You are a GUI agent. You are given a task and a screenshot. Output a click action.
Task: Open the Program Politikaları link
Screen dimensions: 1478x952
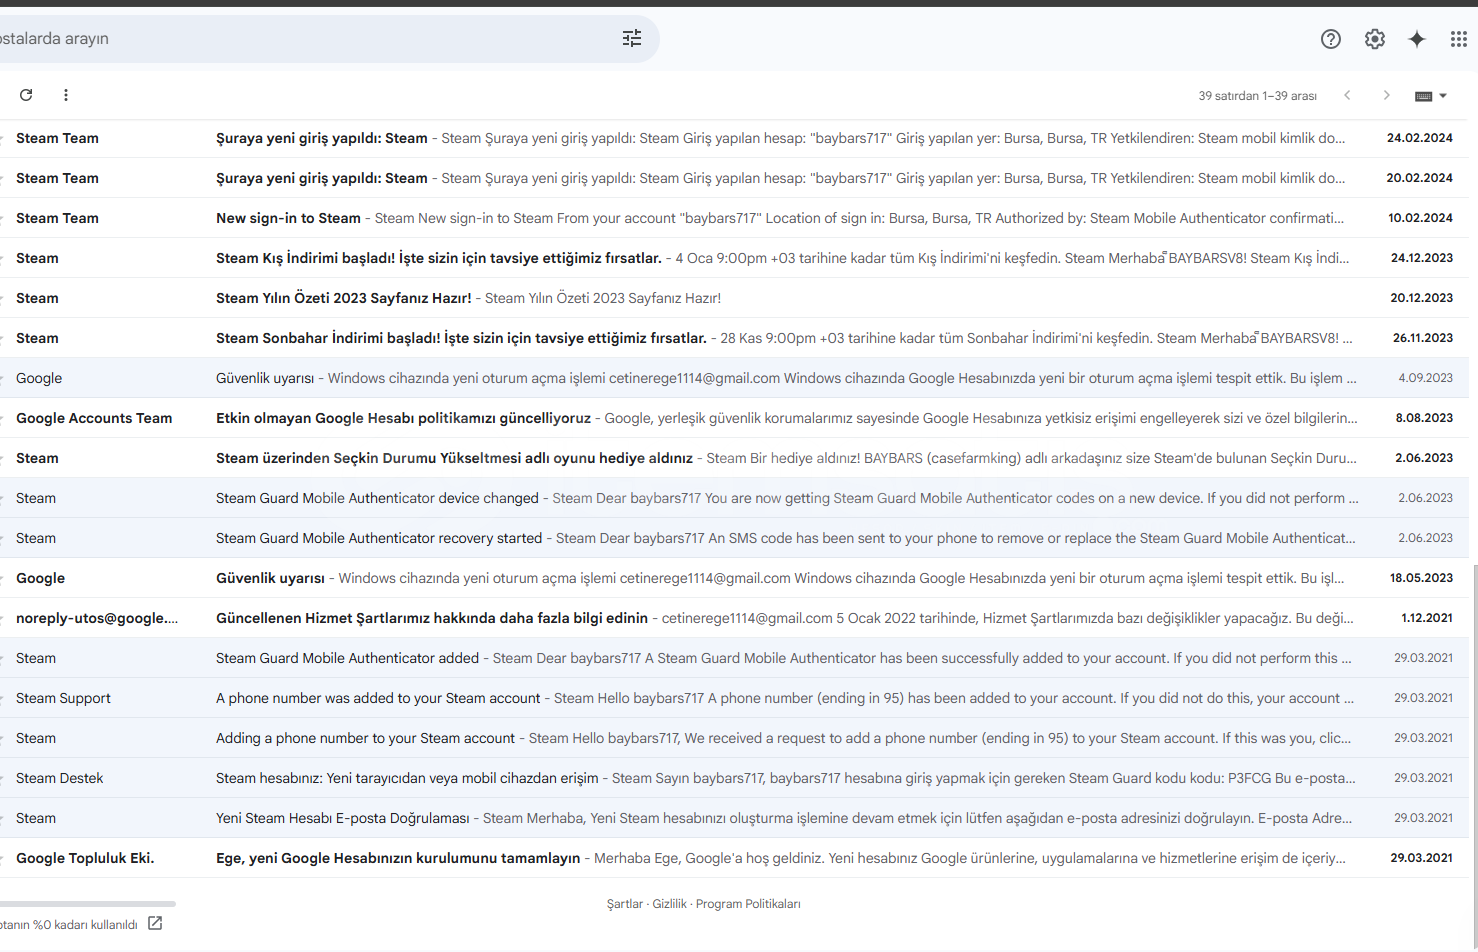pos(748,904)
